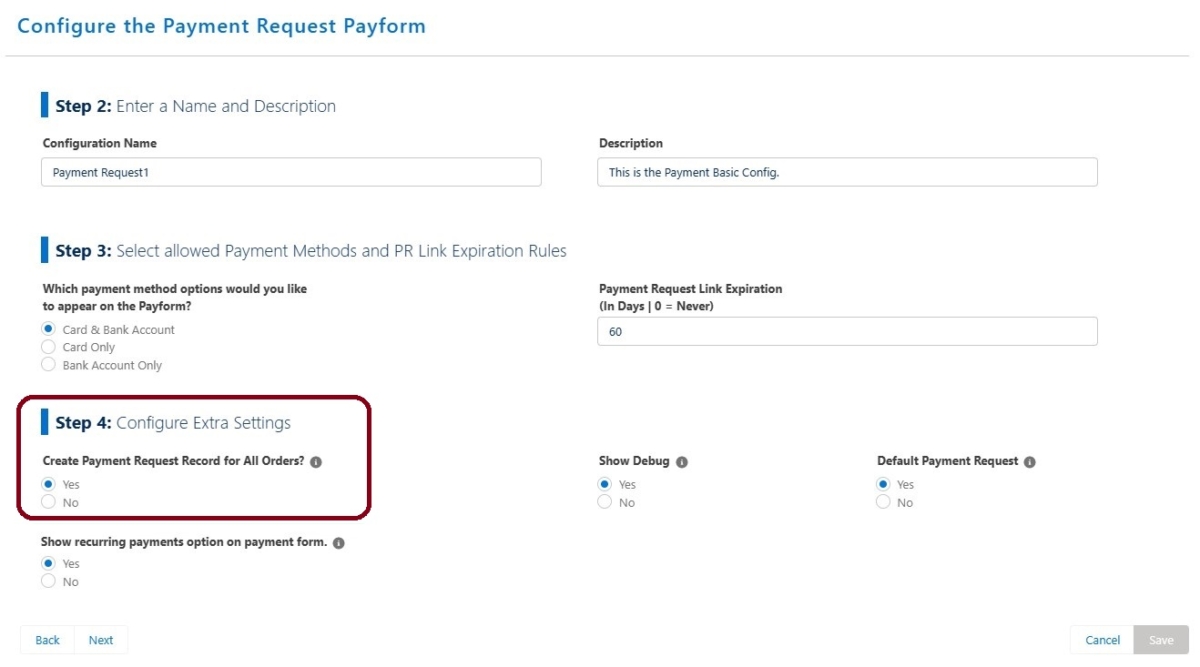This screenshot has height=667, width=1200.
Task: Select the Bank Account Only payment method
Action: (48, 364)
